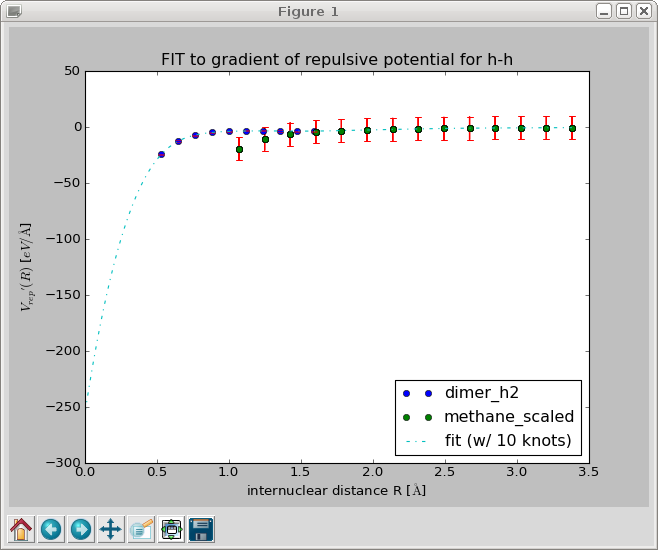Click the x-axis label internuclear distance R
Image resolution: width=658 pixels, height=550 pixels.
coord(336,491)
